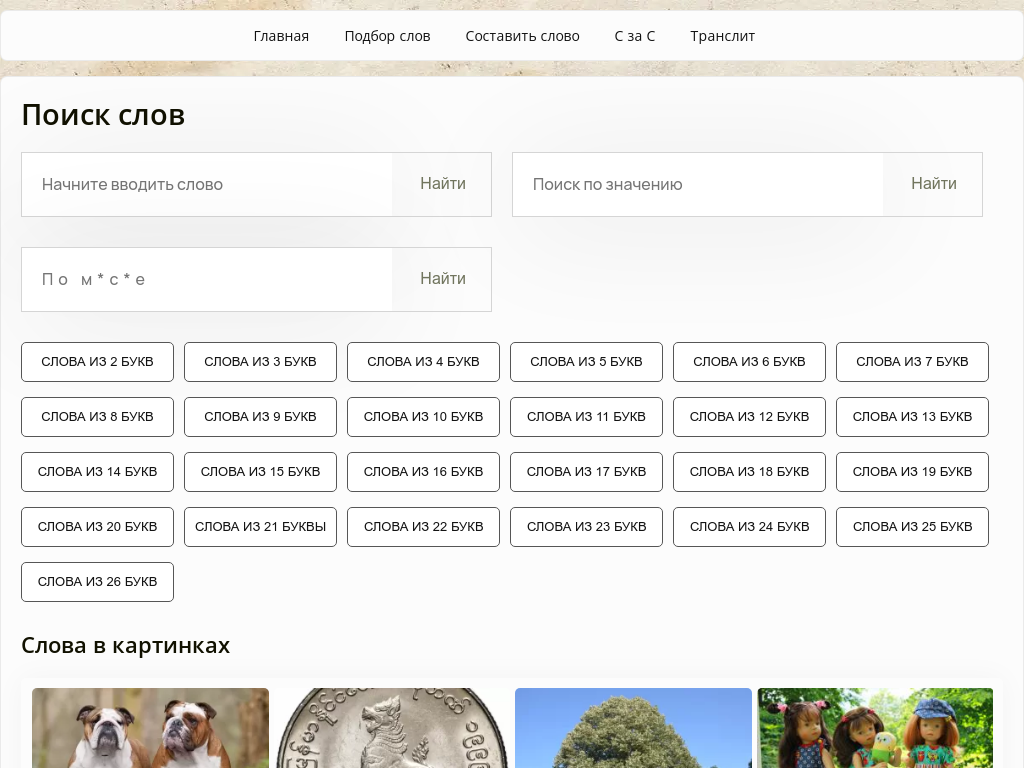Open СЛОВА ИЗ 24 БУКВ list

click(x=749, y=527)
